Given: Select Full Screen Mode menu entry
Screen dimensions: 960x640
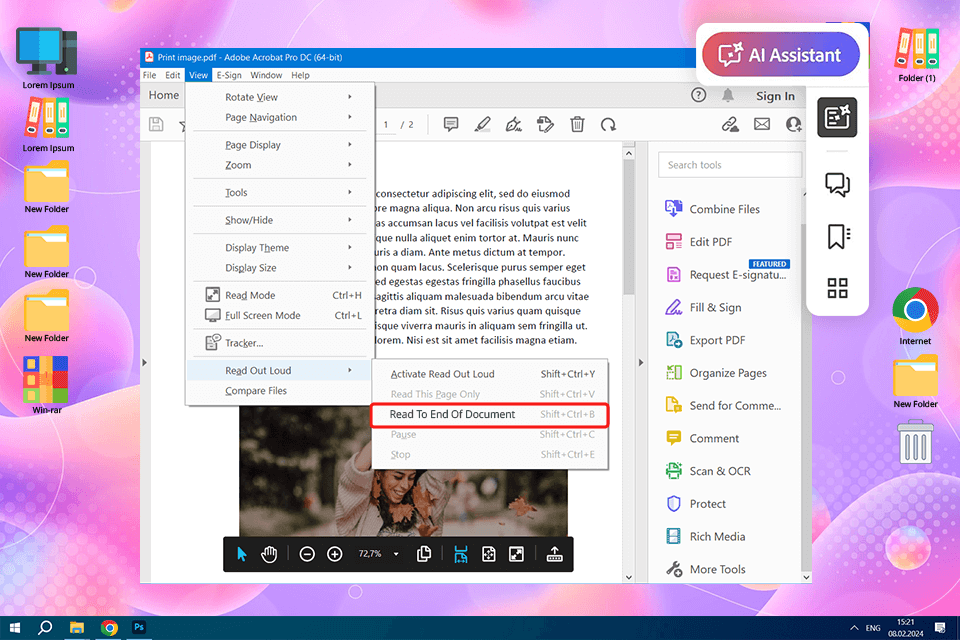Looking at the screenshot, I should [x=280, y=315].
